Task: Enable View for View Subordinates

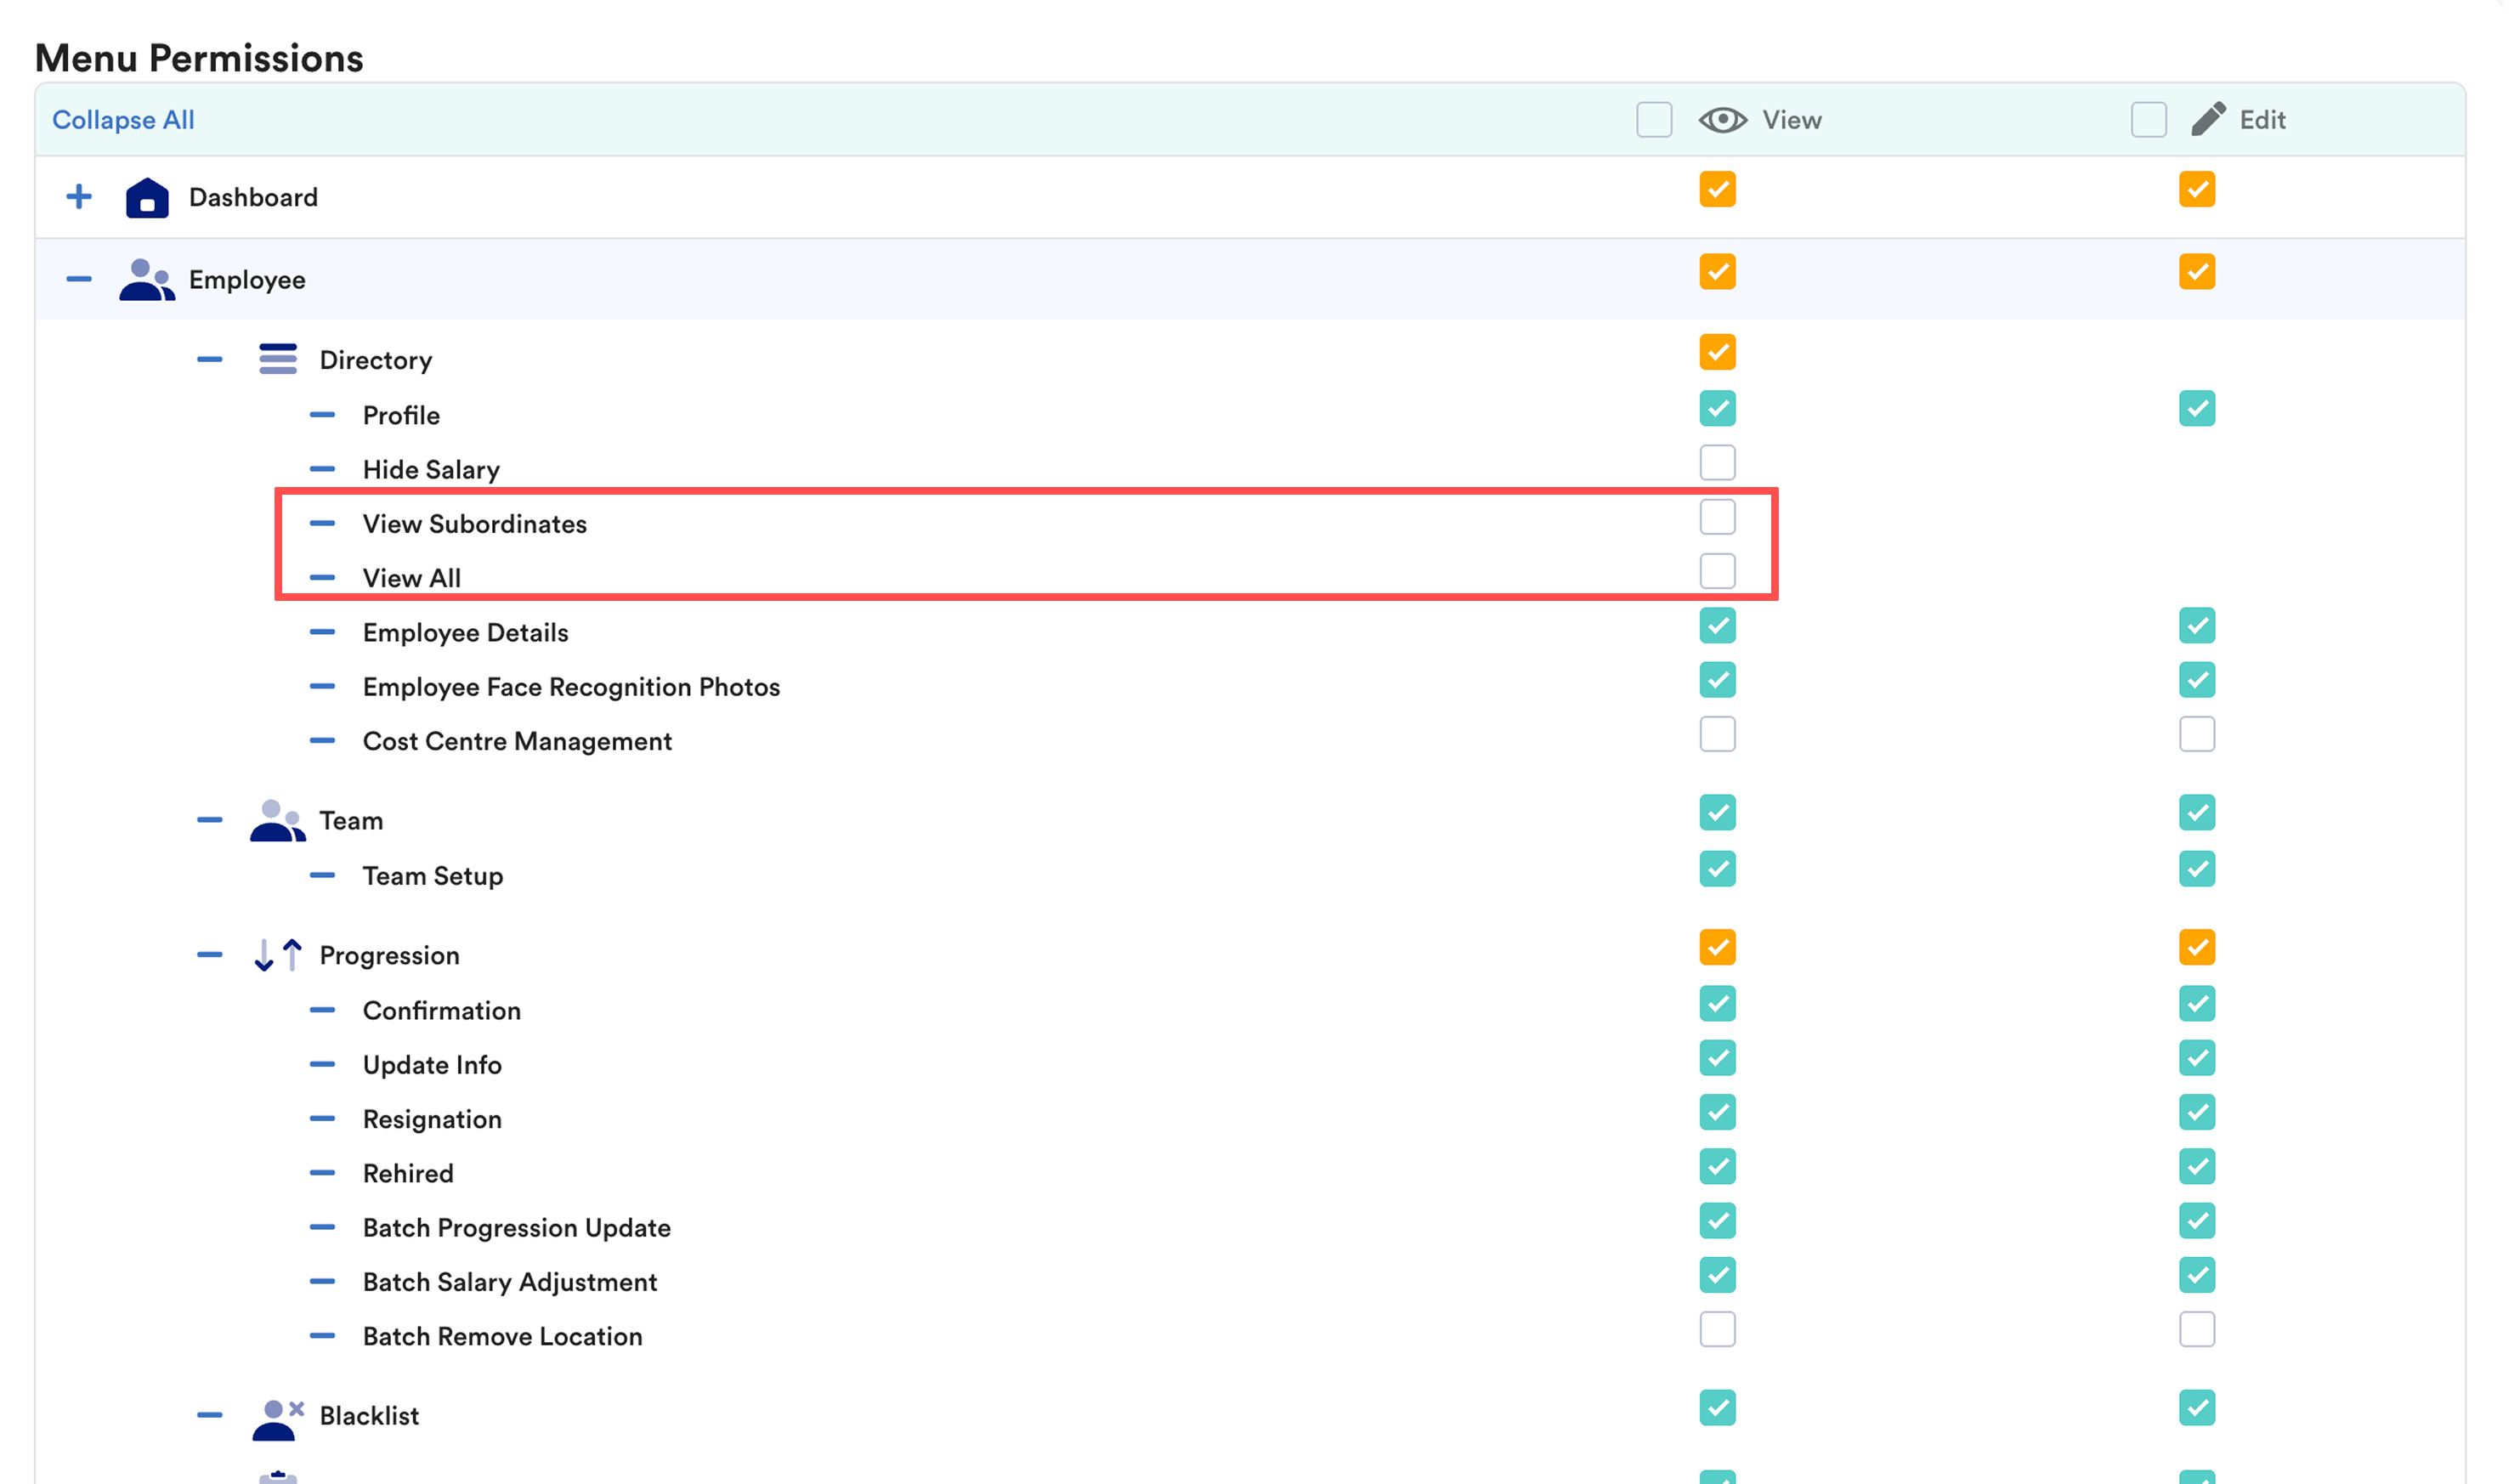Action: (1717, 517)
